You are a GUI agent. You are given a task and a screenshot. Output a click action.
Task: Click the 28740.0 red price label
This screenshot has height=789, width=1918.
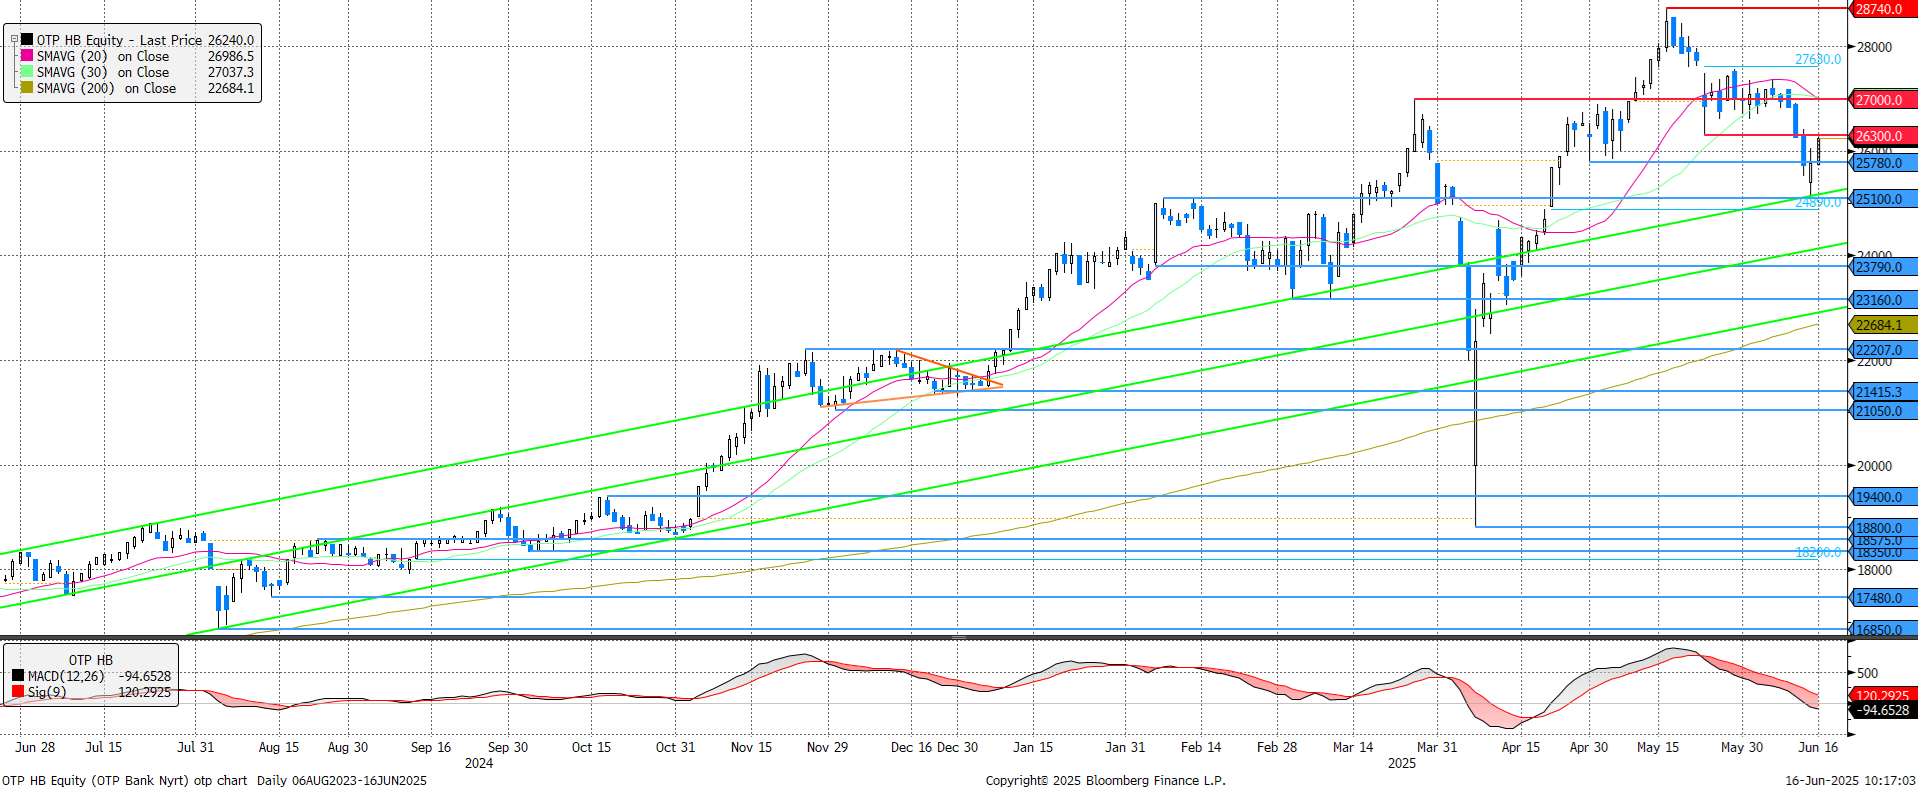[1882, 9]
